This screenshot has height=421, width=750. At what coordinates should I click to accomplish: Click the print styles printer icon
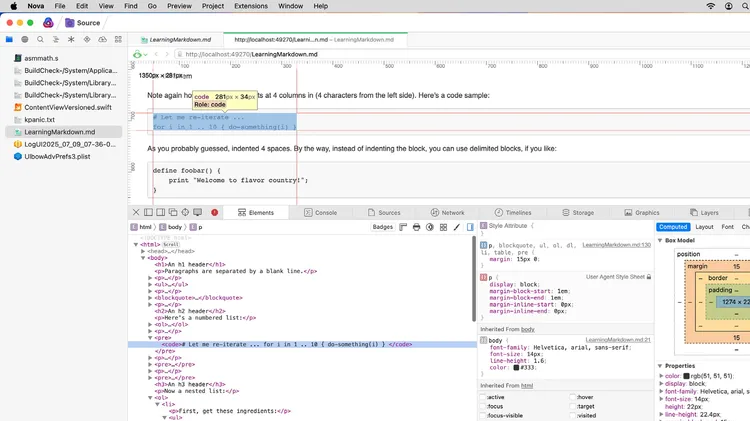(x=417, y=227)
